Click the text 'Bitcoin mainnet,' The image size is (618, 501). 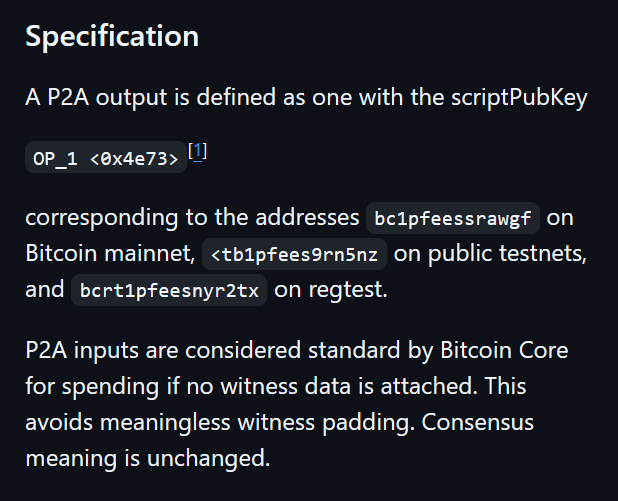click(110, 253)
